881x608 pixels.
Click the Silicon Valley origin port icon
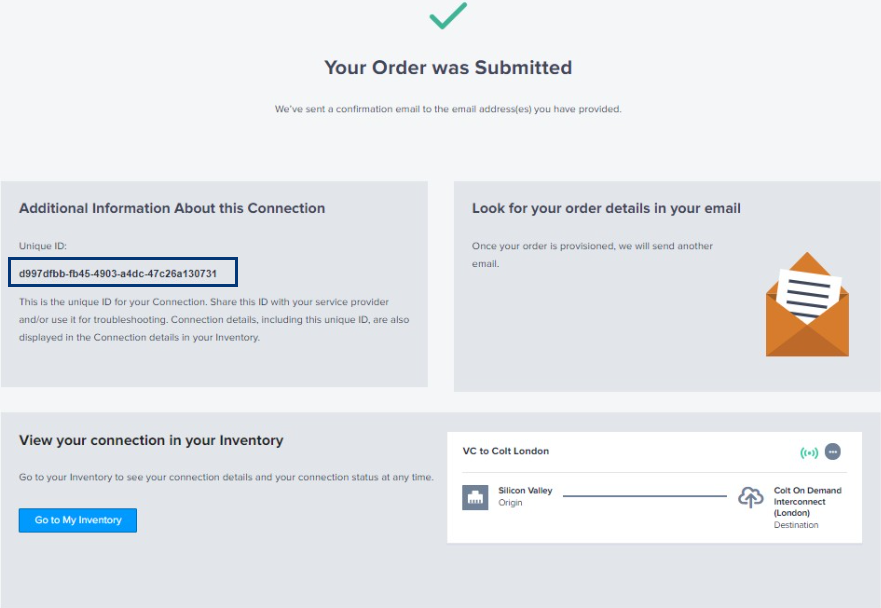point(475,497)
